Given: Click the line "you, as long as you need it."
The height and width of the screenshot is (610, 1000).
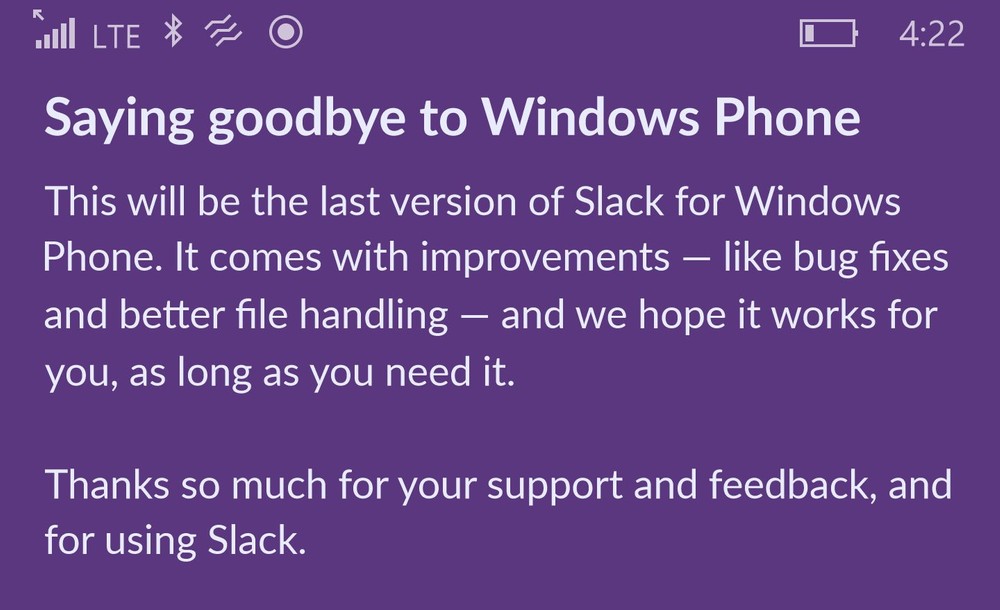Looking at the screenshot, I should pos(279,373).
